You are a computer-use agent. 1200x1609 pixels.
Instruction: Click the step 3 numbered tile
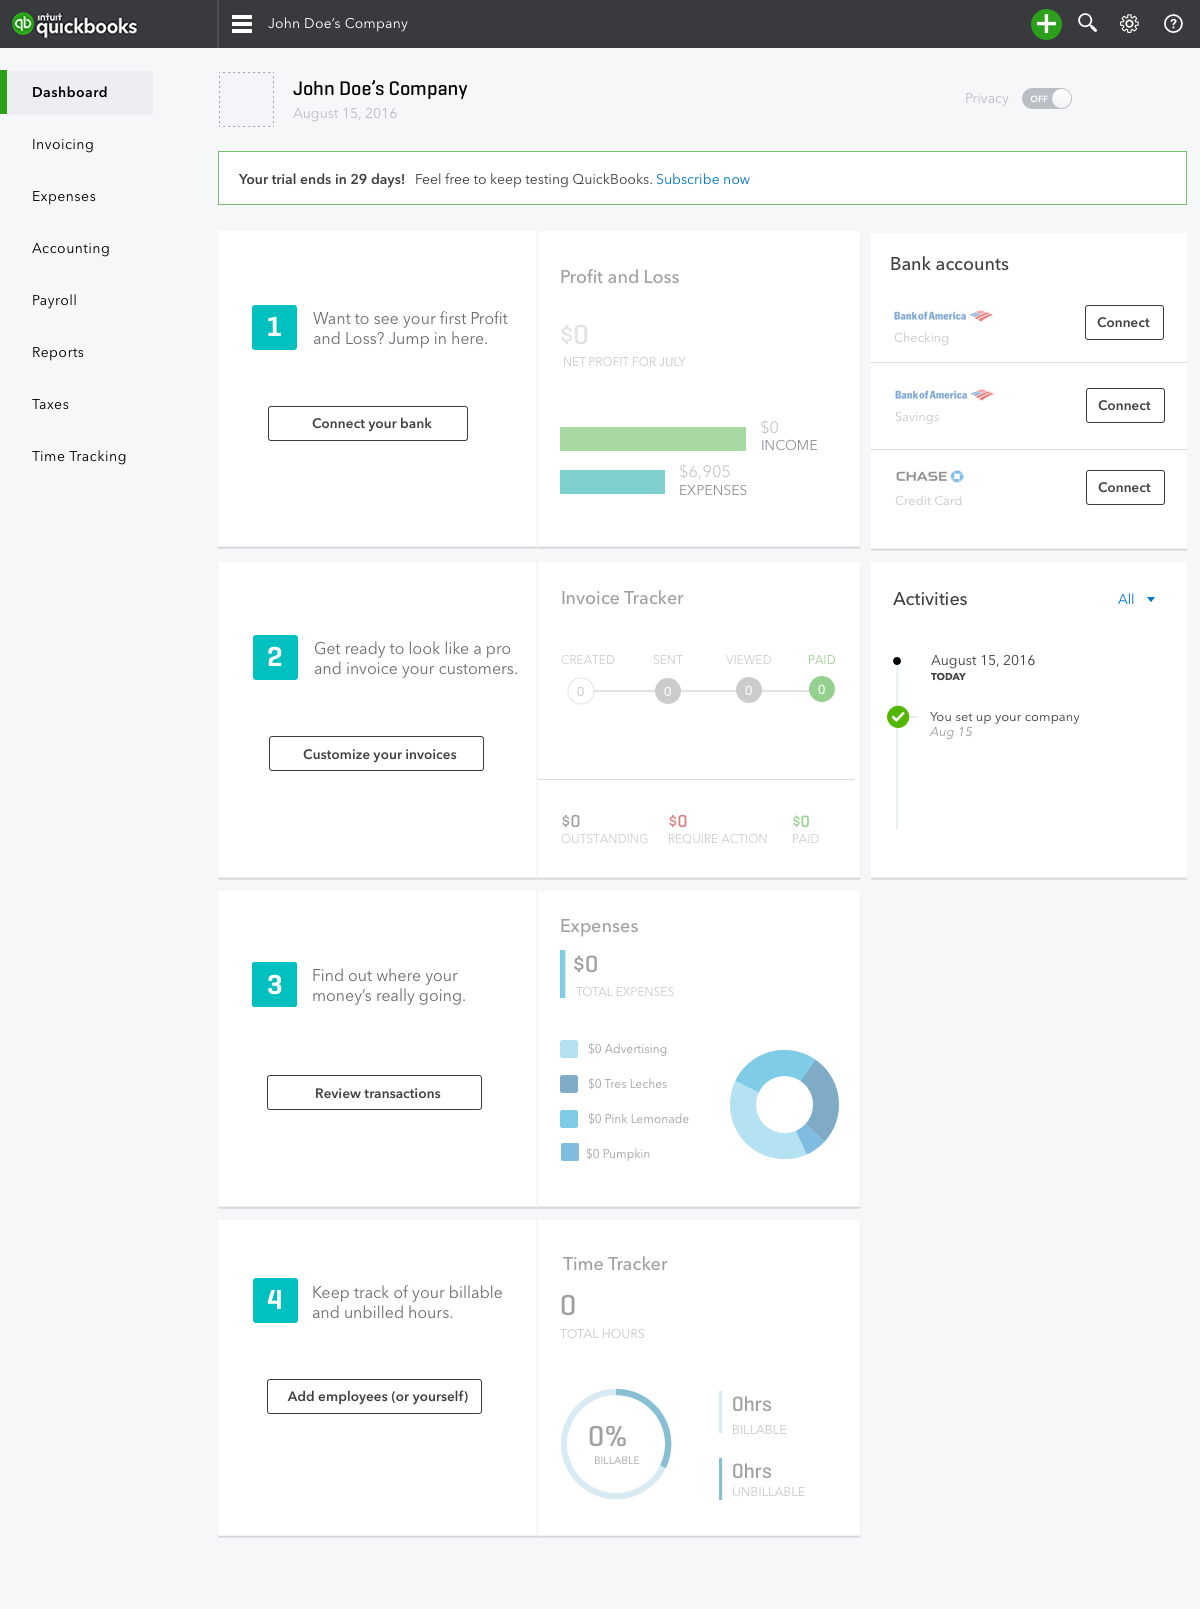(274, 985)
